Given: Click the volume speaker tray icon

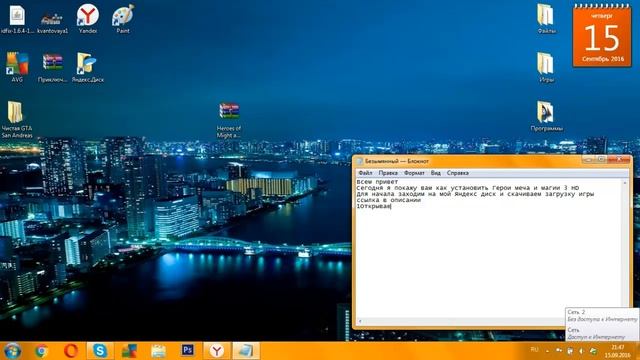Looking at the screenshot, I should pos(582,351).
